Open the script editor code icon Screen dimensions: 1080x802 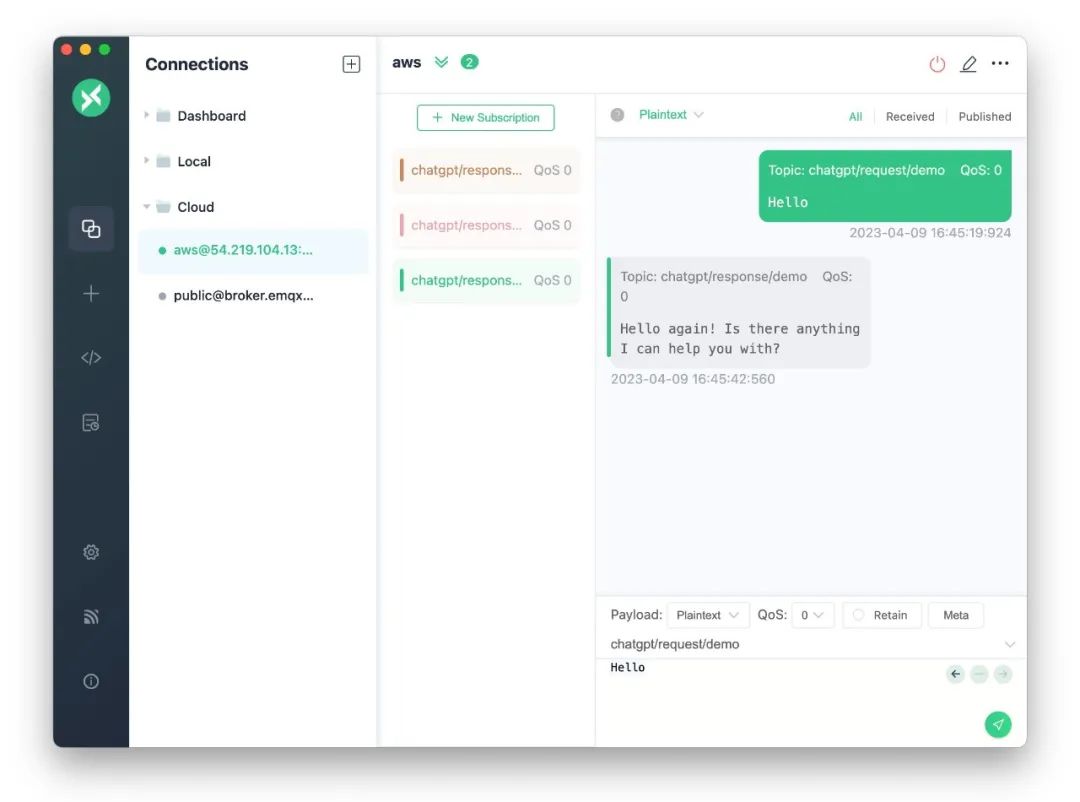[91, 358]
